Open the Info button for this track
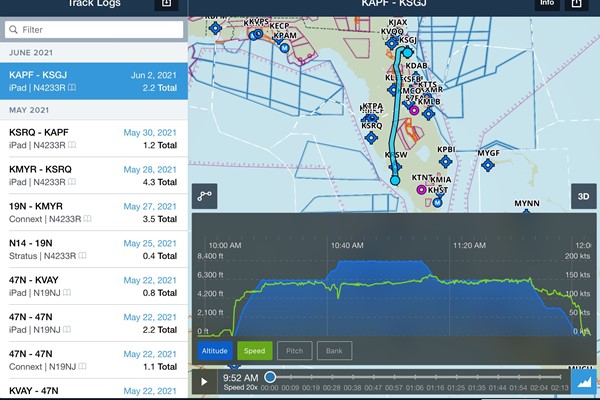Image resolution: width=600 pixels, height=400 pixels. tap(547, 4)
